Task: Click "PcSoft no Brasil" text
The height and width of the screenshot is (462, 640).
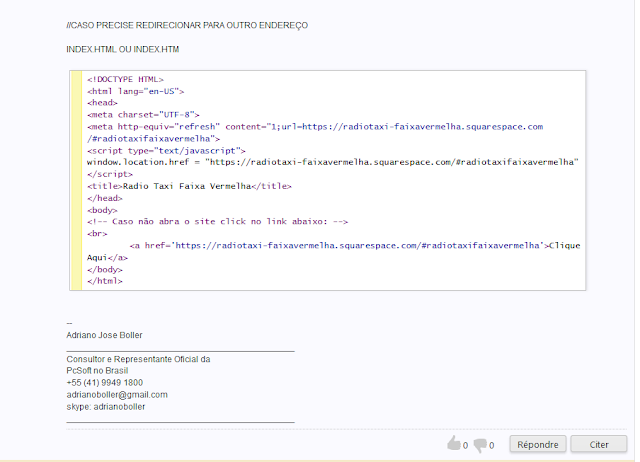Action: [x=97, y=371]
